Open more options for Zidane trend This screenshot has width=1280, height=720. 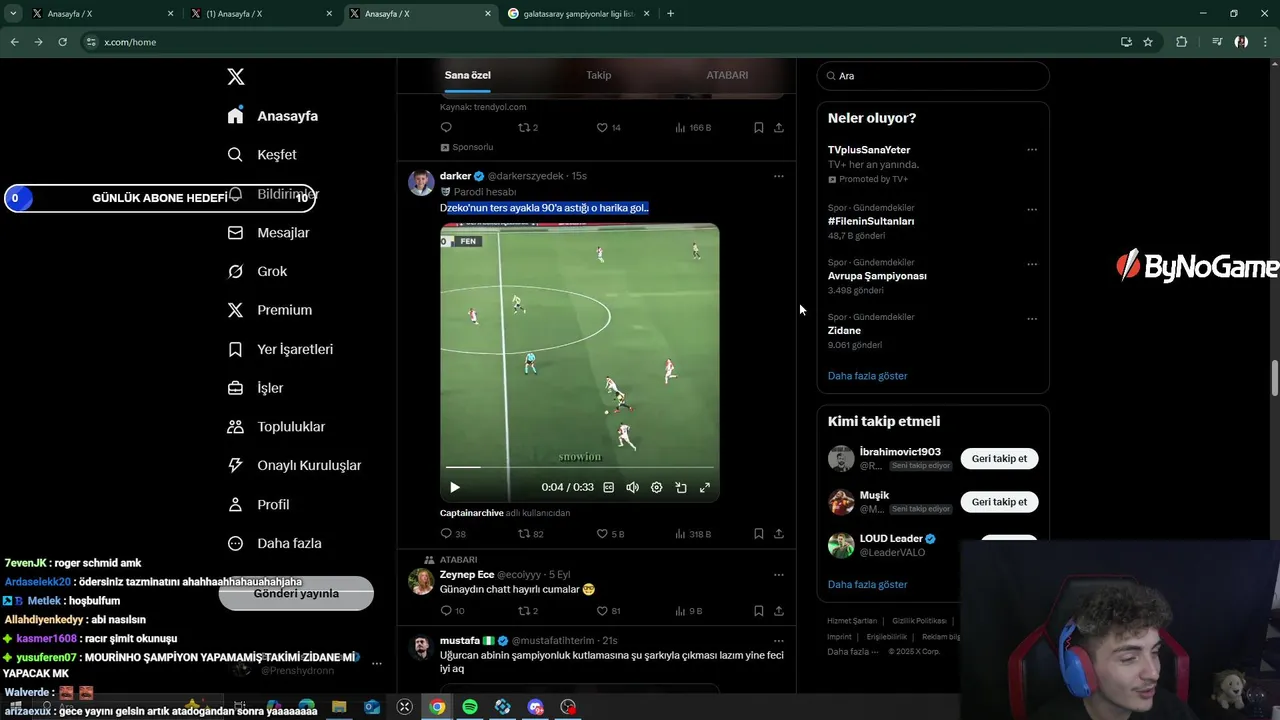pos(1032,319)
